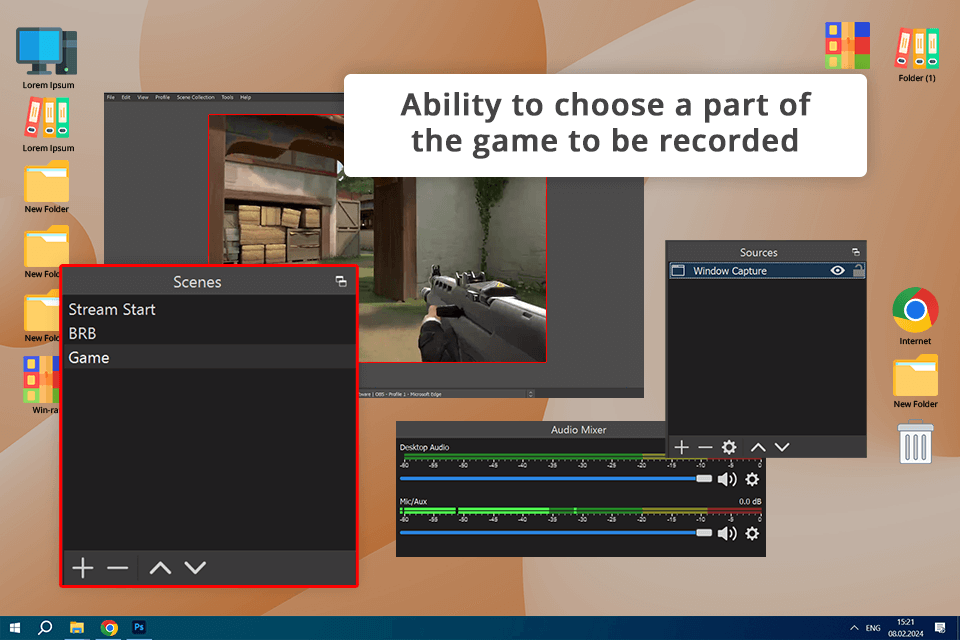Switch the ENG input language indicator

pyautogui.click(x=873, y=628)
